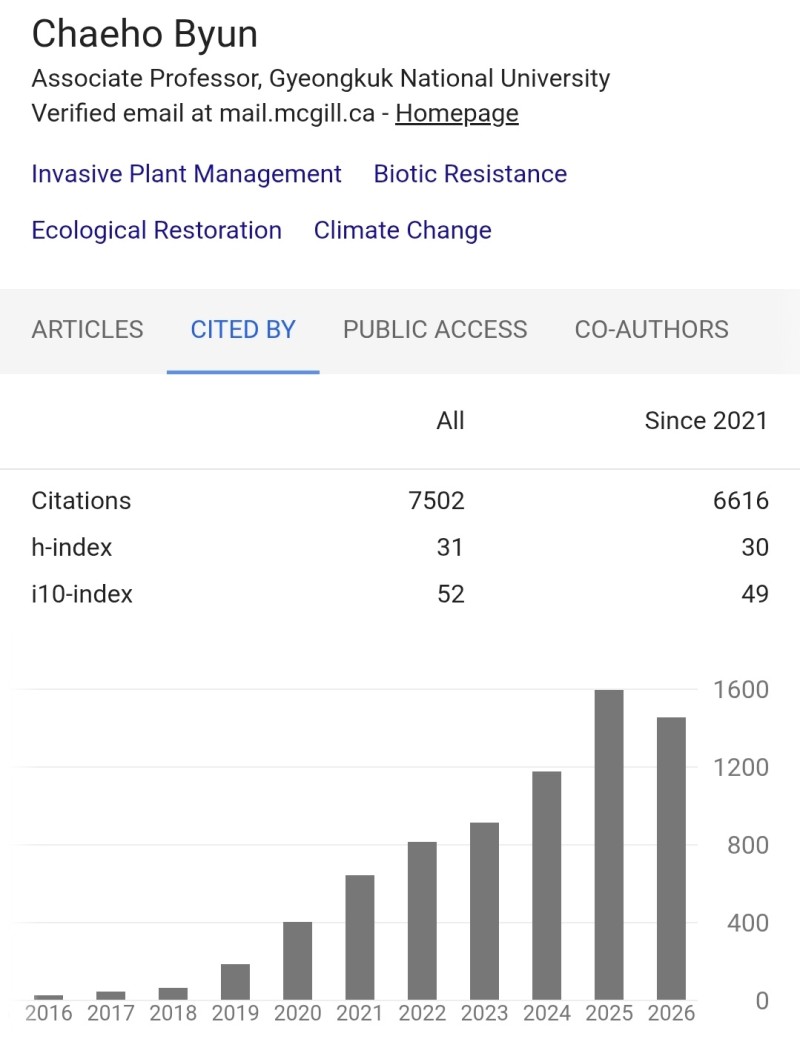
Task: Click the 2017 citations bar
Action: [x=111, y=995]
